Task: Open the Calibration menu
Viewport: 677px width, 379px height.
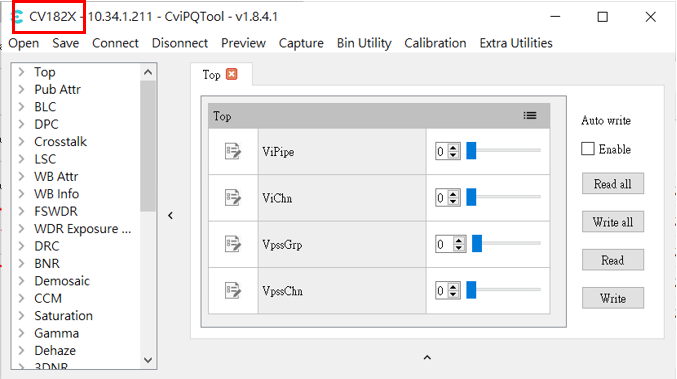Action: pos(435,43)
